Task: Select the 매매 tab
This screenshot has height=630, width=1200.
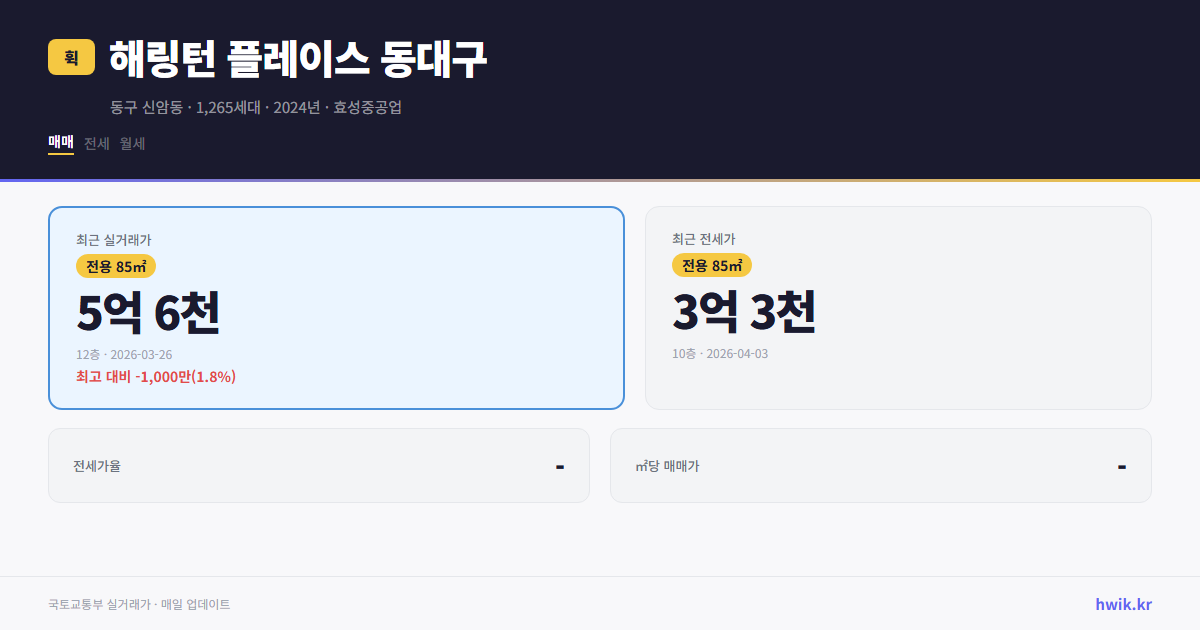Action: click(60, 143)
